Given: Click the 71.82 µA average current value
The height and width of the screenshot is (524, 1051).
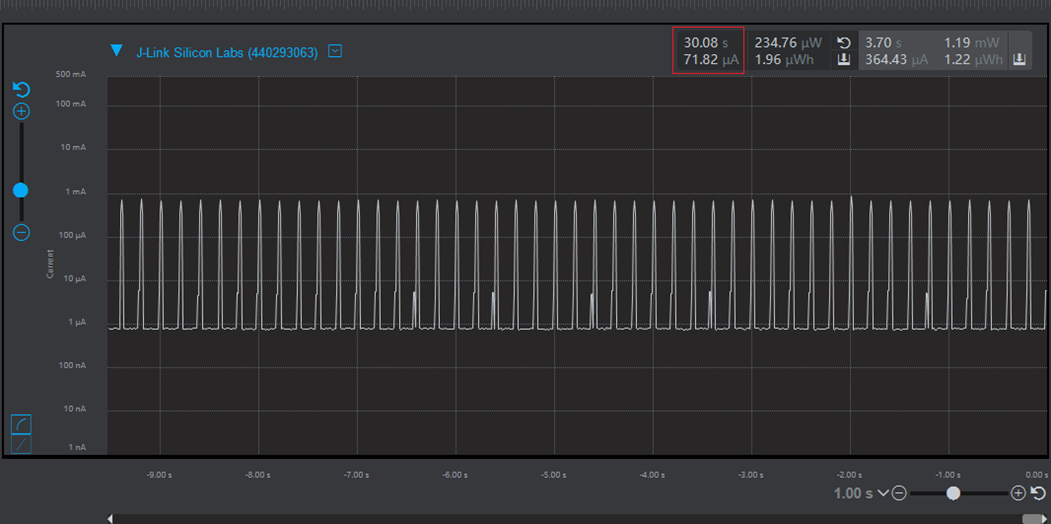Looking at the screenshot, I should coord(710,60).
